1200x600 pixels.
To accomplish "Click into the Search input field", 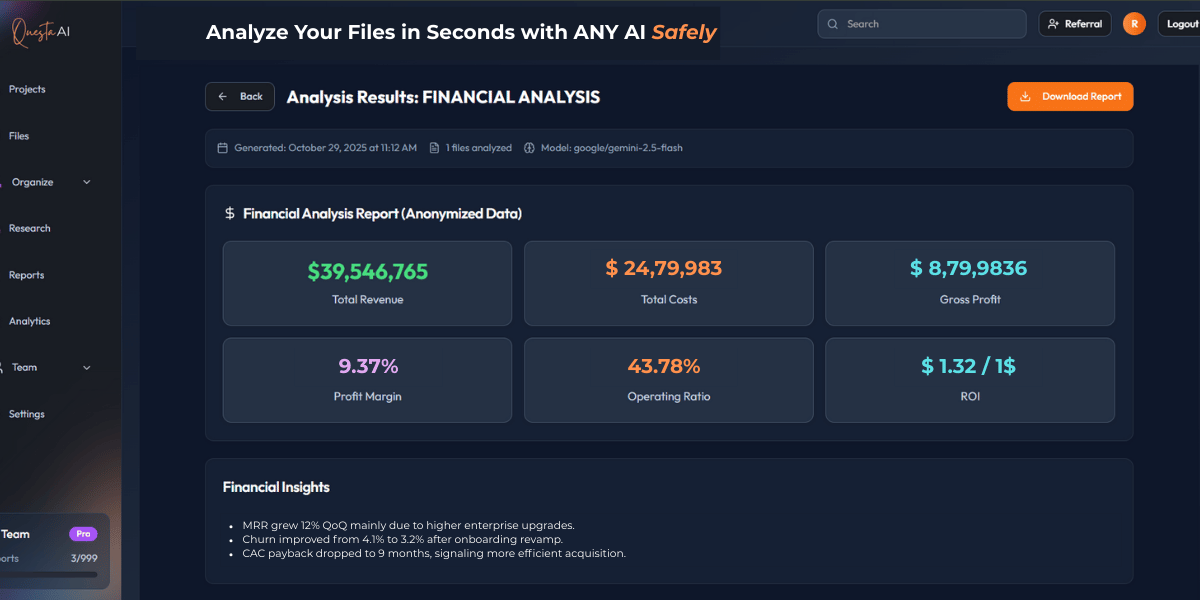I will pos(930,24).
